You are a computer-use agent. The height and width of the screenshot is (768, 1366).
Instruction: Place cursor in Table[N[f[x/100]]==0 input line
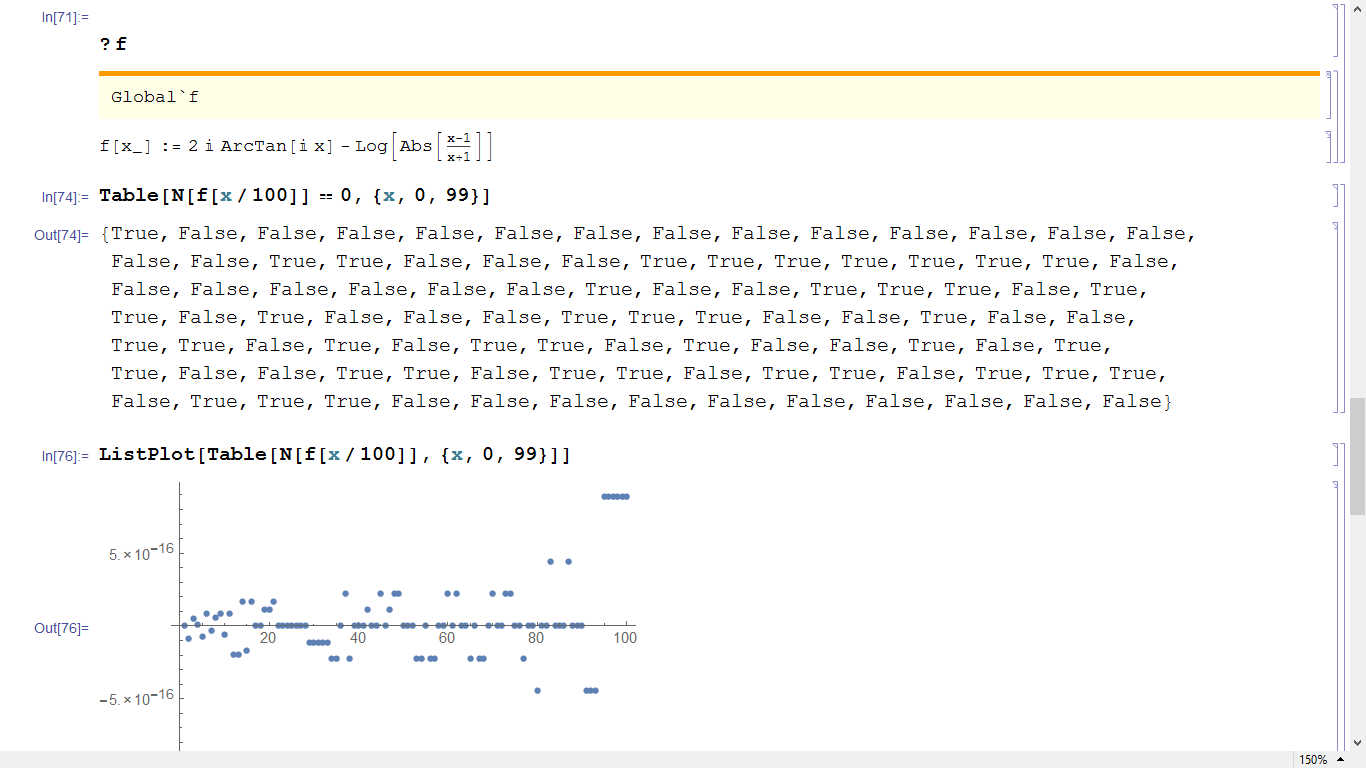pos(295,196)
